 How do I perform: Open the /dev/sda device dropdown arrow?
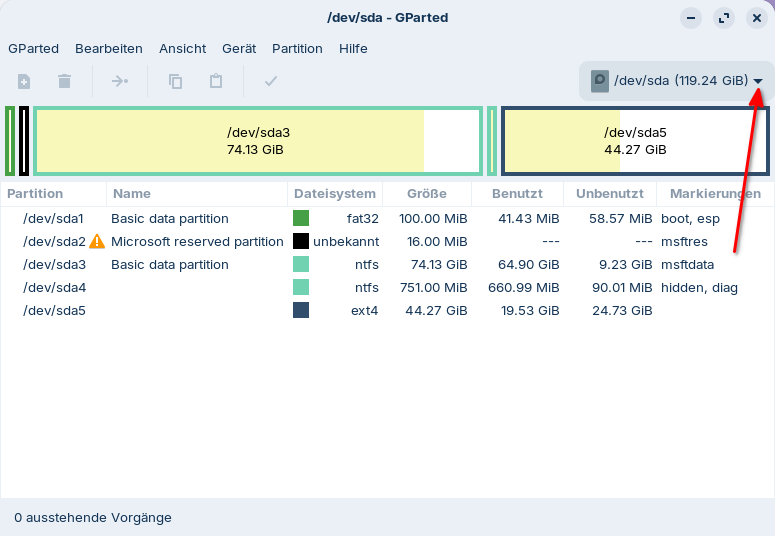(x=758, y=81)
